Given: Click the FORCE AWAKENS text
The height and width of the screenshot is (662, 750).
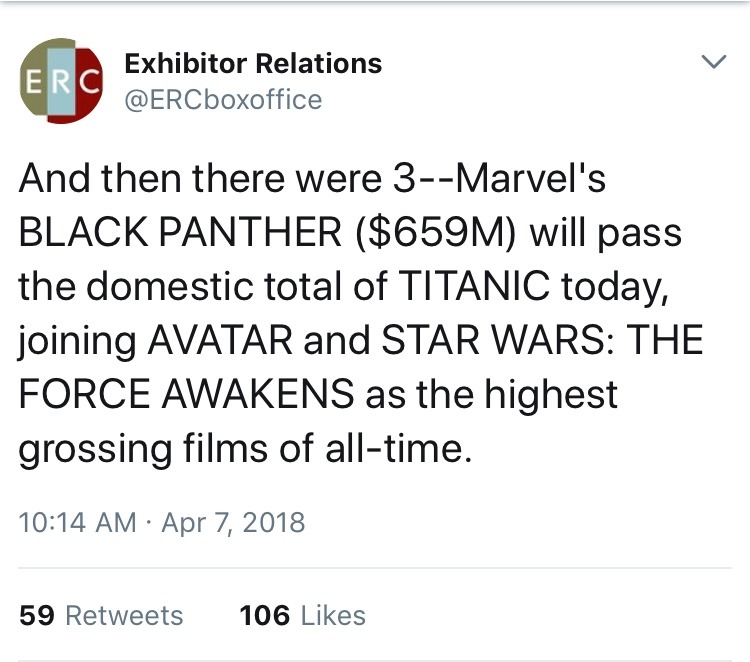Looking at the screenshot, I should 187,394.
